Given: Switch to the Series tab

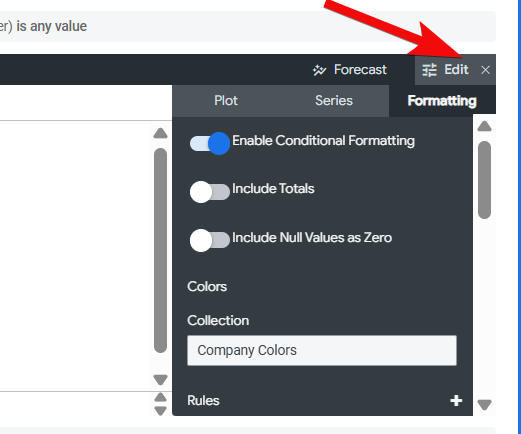Looking at the screenshot, I should (x=334, y=101).
